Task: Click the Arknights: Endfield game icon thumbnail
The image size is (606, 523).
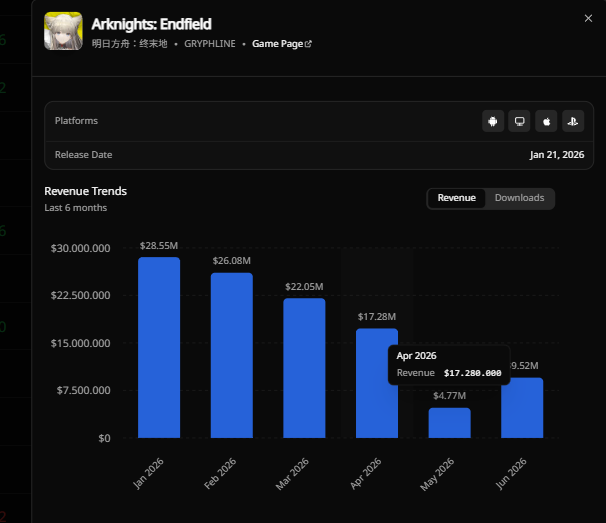Action: [x=63, y=31]
